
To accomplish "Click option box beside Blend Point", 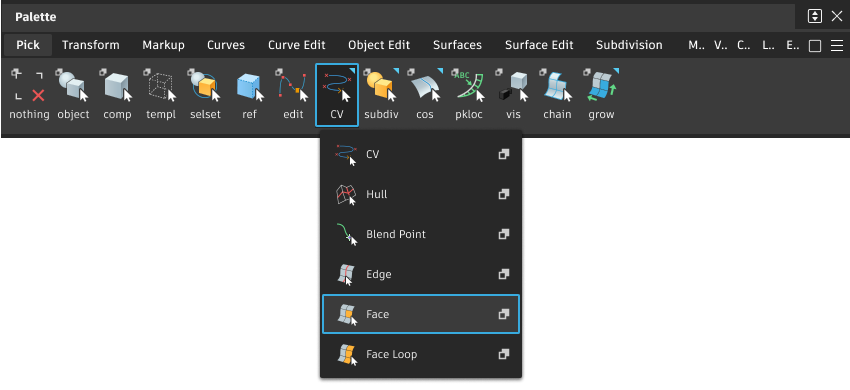I will coord(504,234).
